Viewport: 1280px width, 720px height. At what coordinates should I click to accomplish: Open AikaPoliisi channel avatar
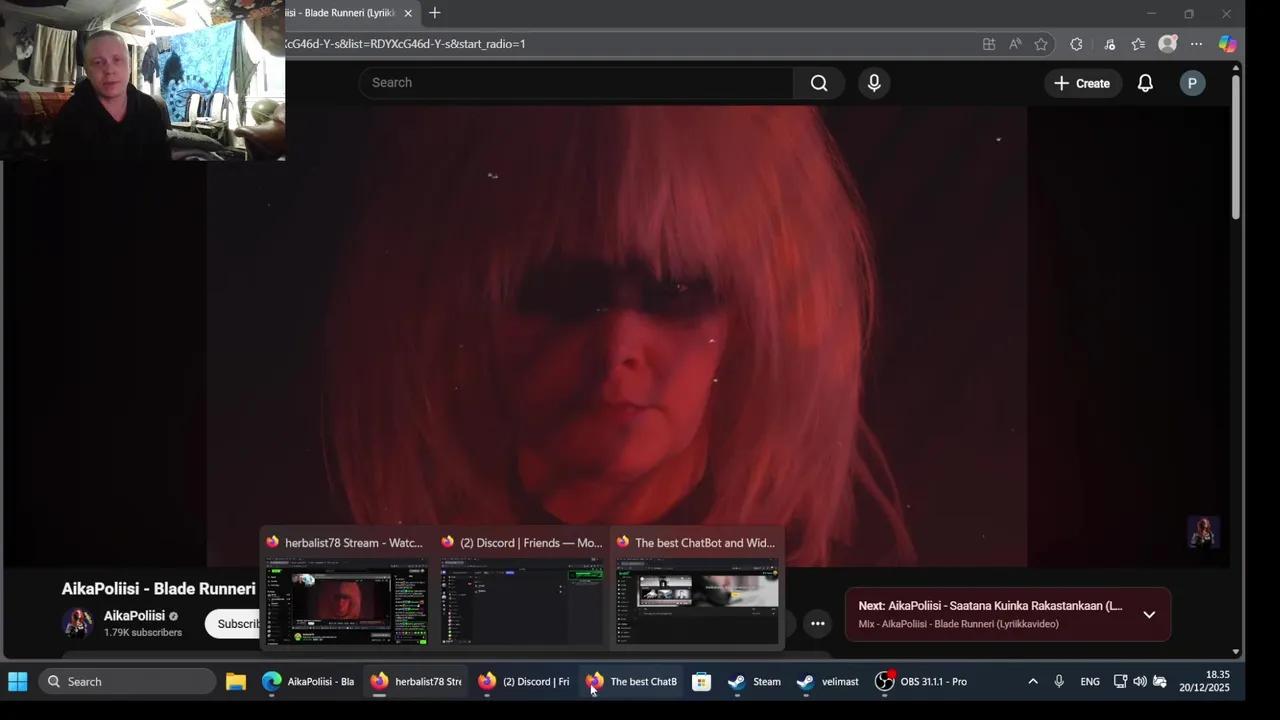78,623
